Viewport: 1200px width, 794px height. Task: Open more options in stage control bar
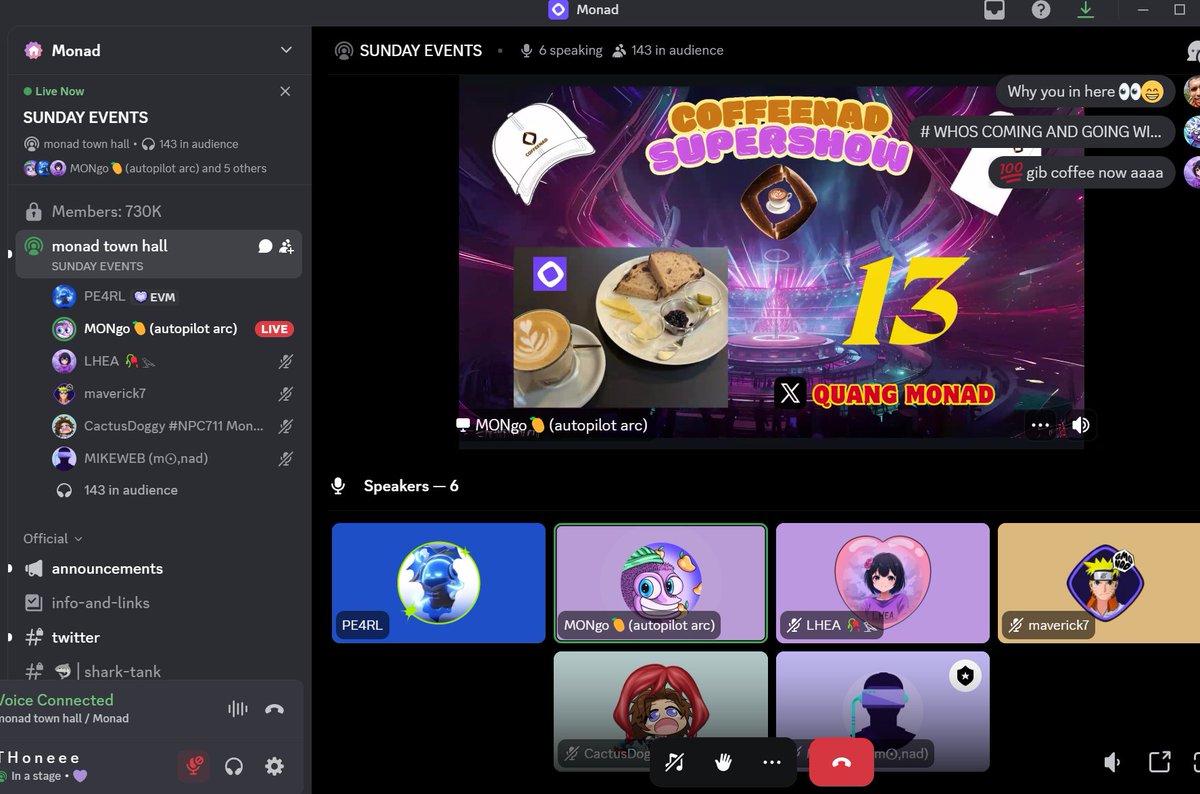[771, 762]
